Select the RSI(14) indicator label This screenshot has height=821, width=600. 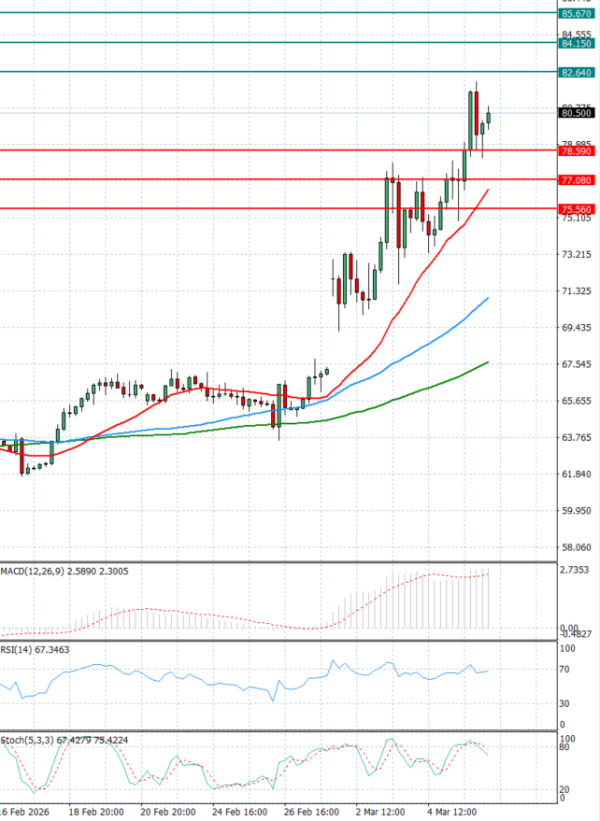pos(20,650)
